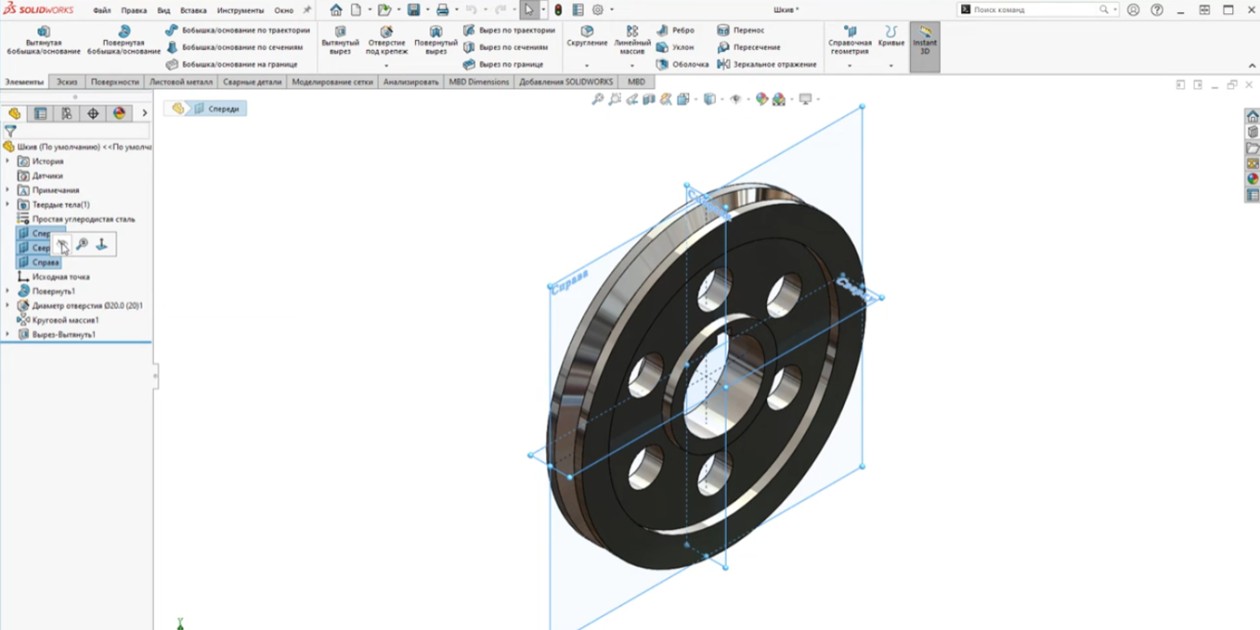Click the Поиск команд search field
1260x630 pixels.
[1035, 10]
